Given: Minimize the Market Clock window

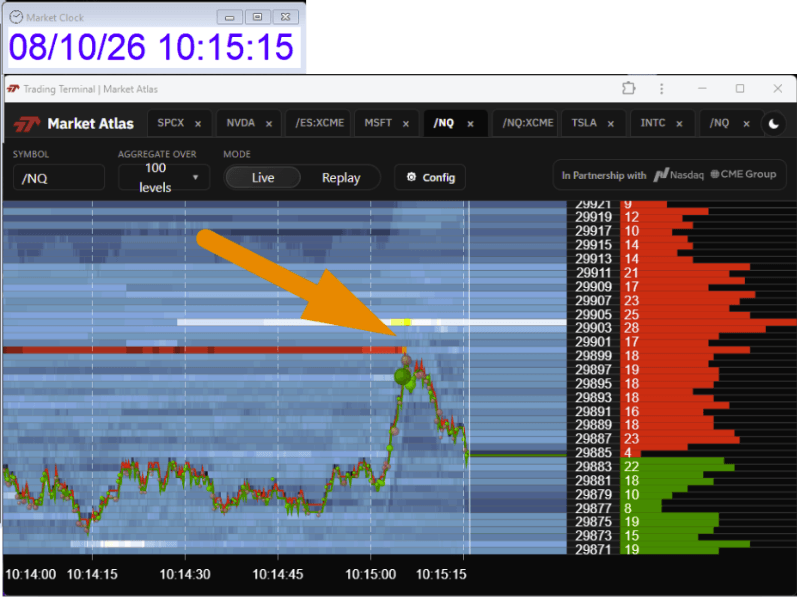Looking at the screenshot, I should 229,17.
